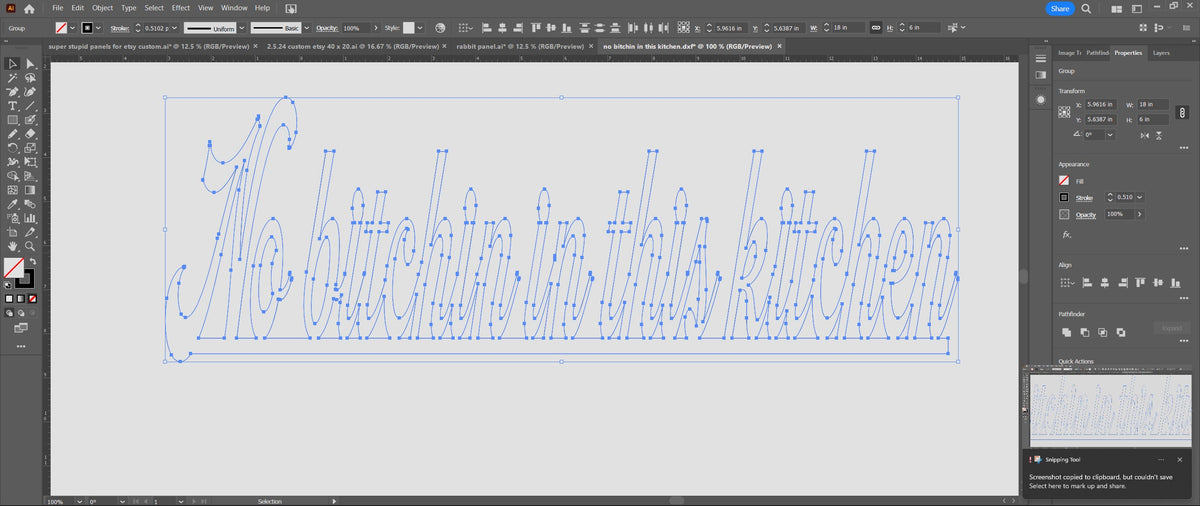Open the Stroke color dropdown in control bar

[97, 28]
